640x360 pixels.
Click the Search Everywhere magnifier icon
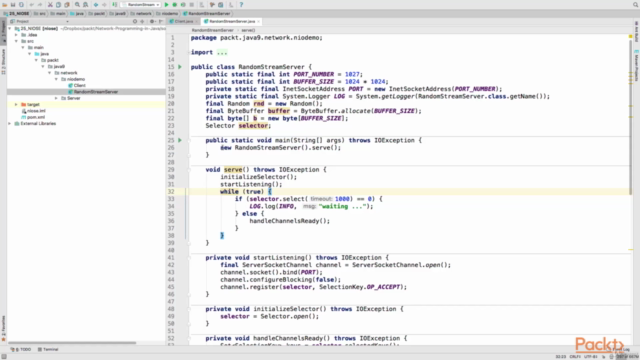pos(636,4)
